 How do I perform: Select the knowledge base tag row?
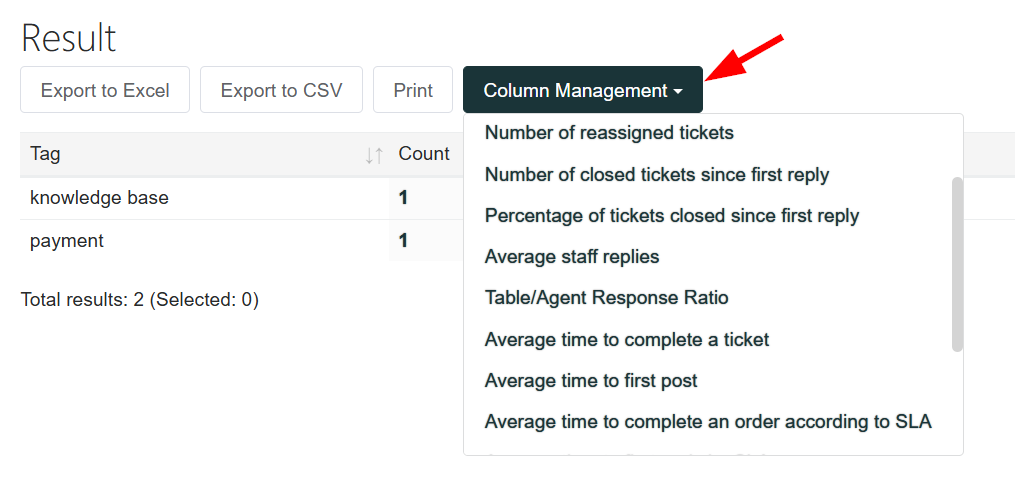(x=99, y=198)
